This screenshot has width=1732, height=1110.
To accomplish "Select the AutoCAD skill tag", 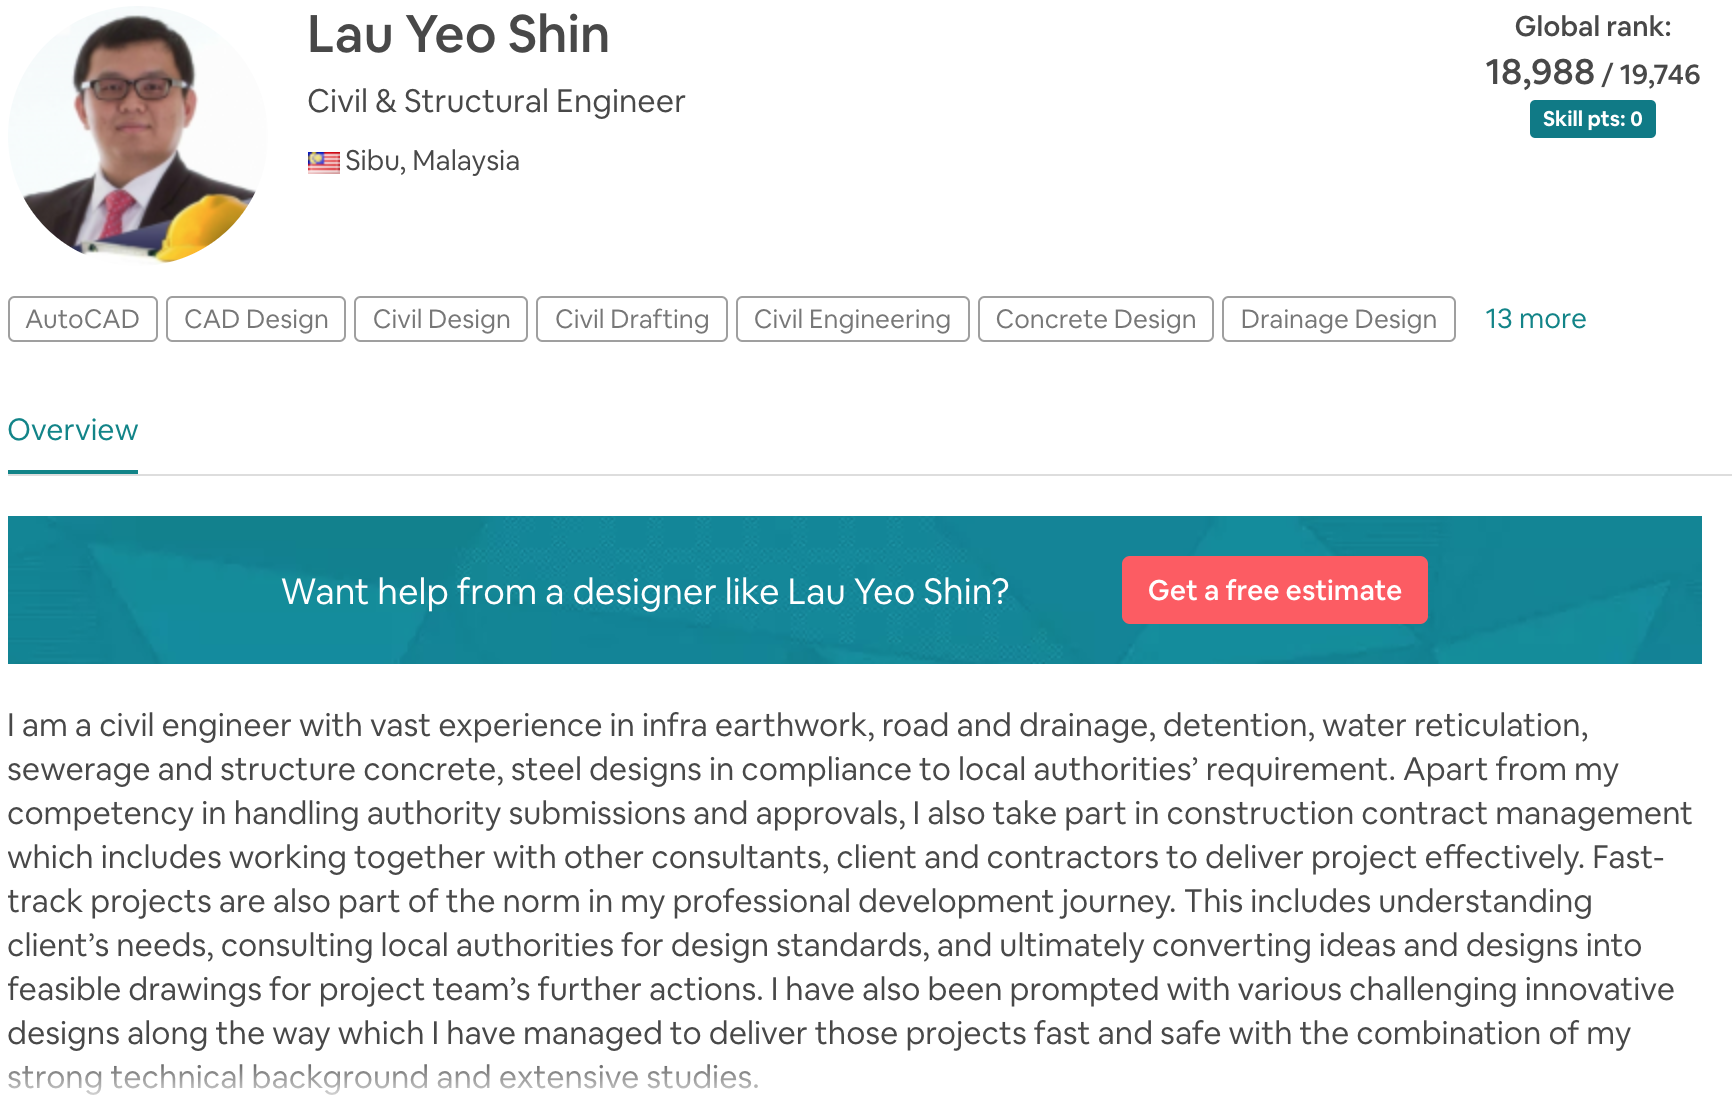I will coord(82,319).
